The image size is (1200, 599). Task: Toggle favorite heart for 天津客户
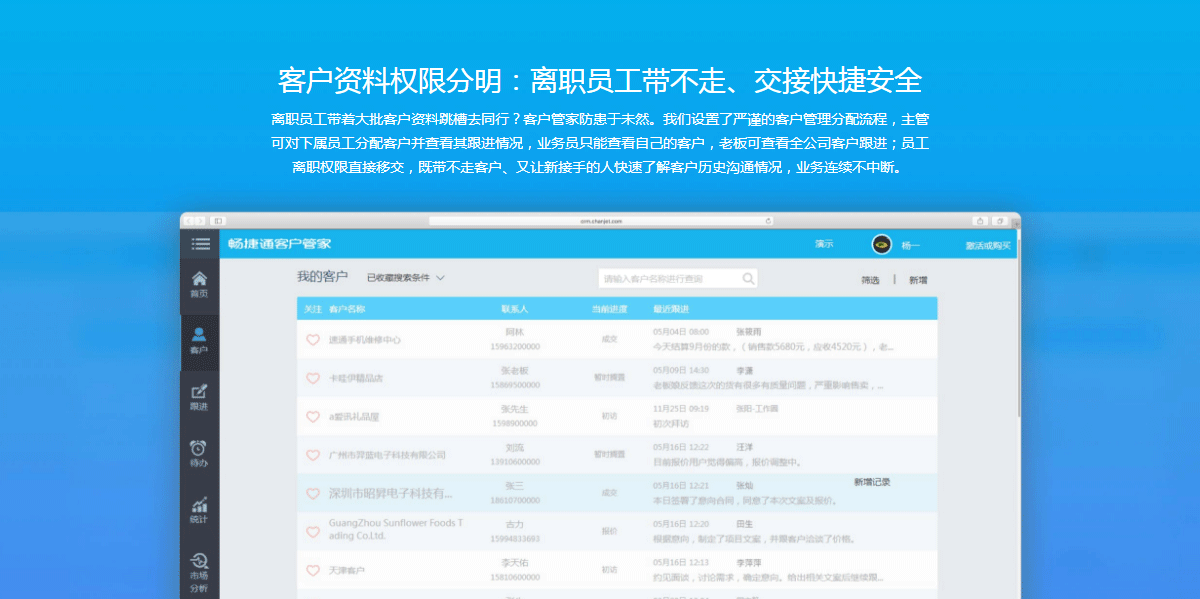[313, 570]
